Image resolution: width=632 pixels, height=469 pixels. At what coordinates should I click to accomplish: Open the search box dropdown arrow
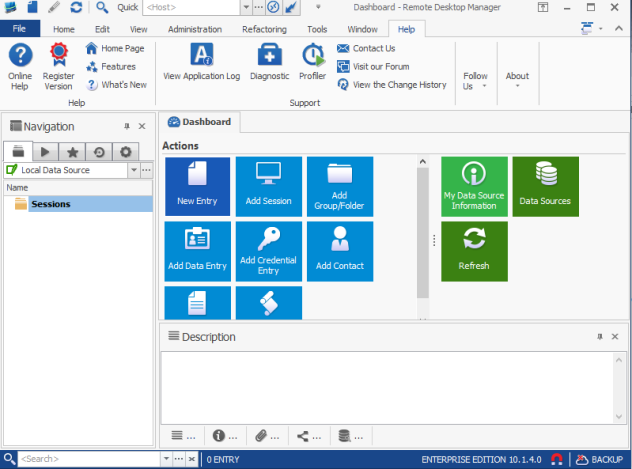click(x=166, y=459)
